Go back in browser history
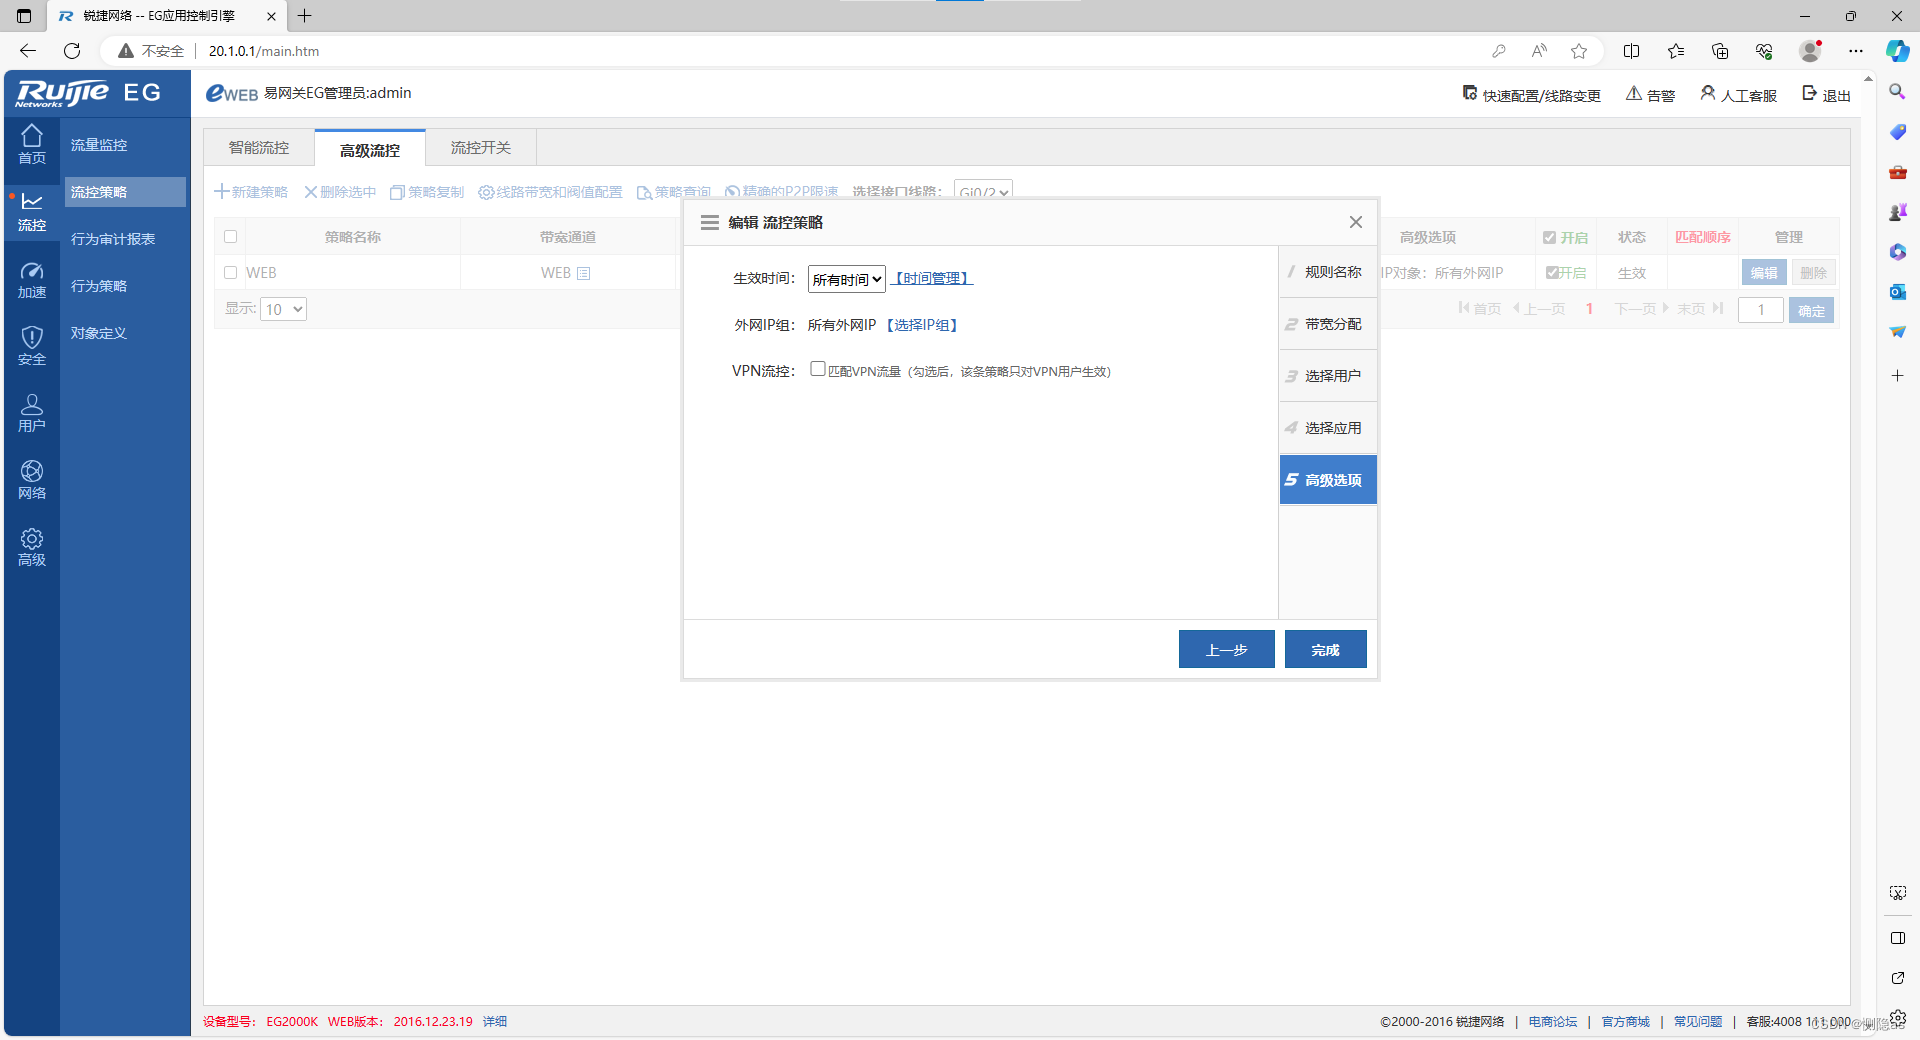Image resolution: width=1920 pixels, height=1040 pixels. click(28, 51)
